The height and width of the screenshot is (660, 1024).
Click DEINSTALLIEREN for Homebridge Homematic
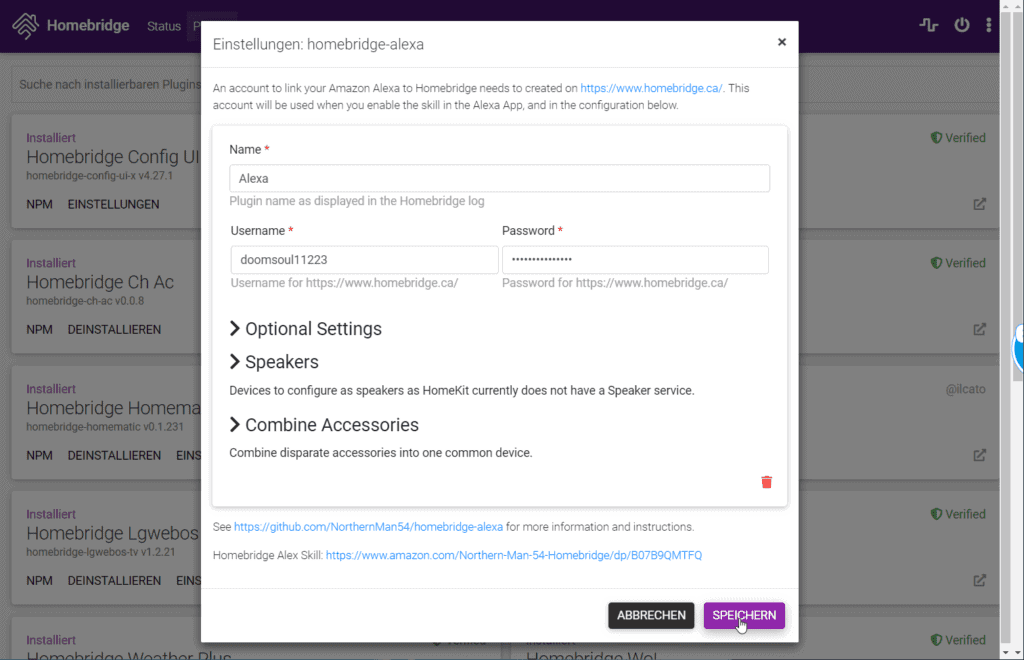(x=114, y=456)
